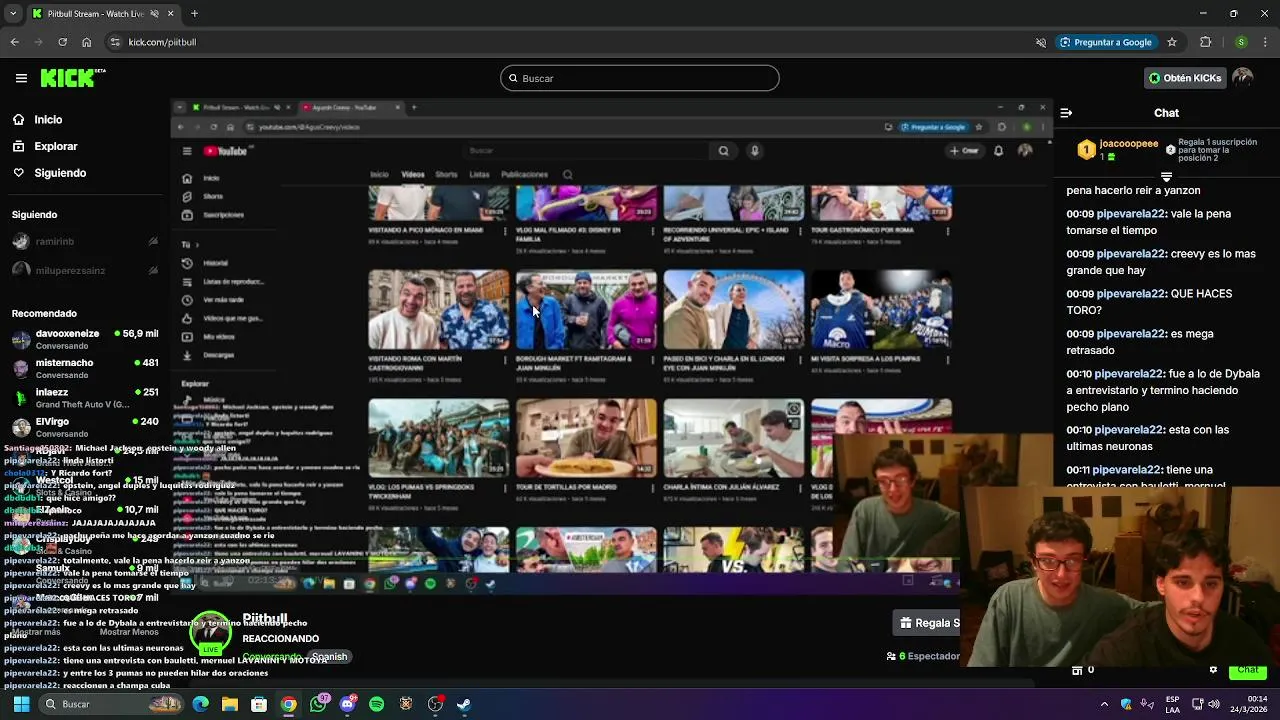Click notification bell in streamed YouTube window

point(998,151)
